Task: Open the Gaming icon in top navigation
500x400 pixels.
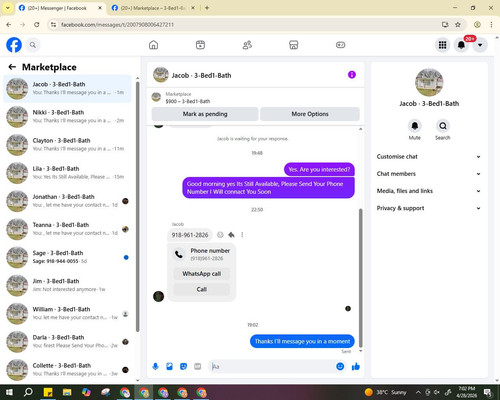Action: (x=340, y=45)
